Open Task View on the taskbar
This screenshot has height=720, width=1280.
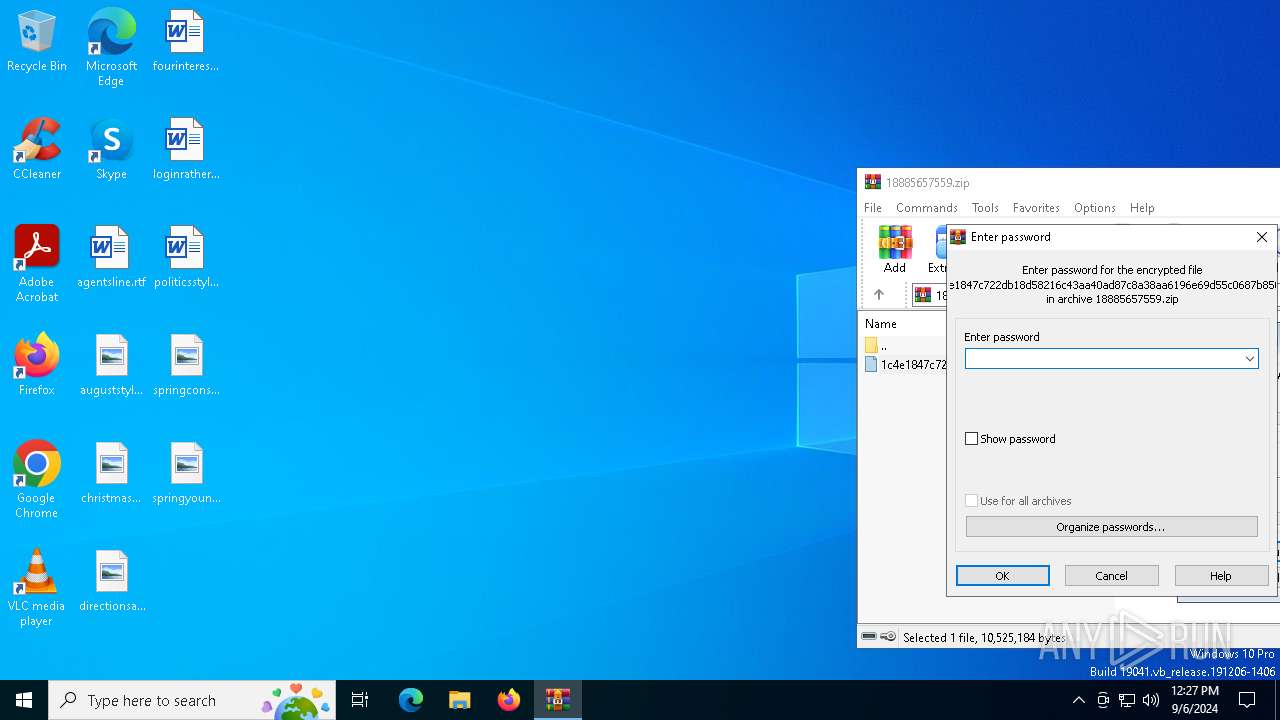tap(360, 700)
